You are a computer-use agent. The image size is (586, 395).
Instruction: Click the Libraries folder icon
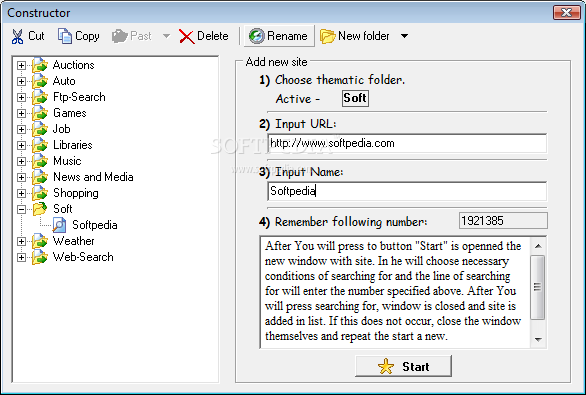coord(40,145)
